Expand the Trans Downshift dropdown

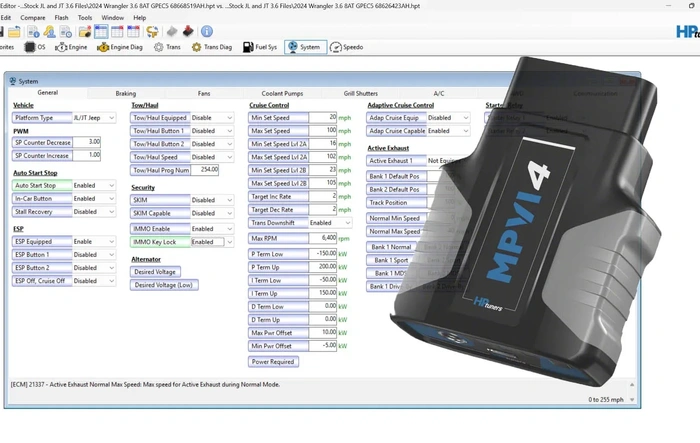(x=347, y=223)
